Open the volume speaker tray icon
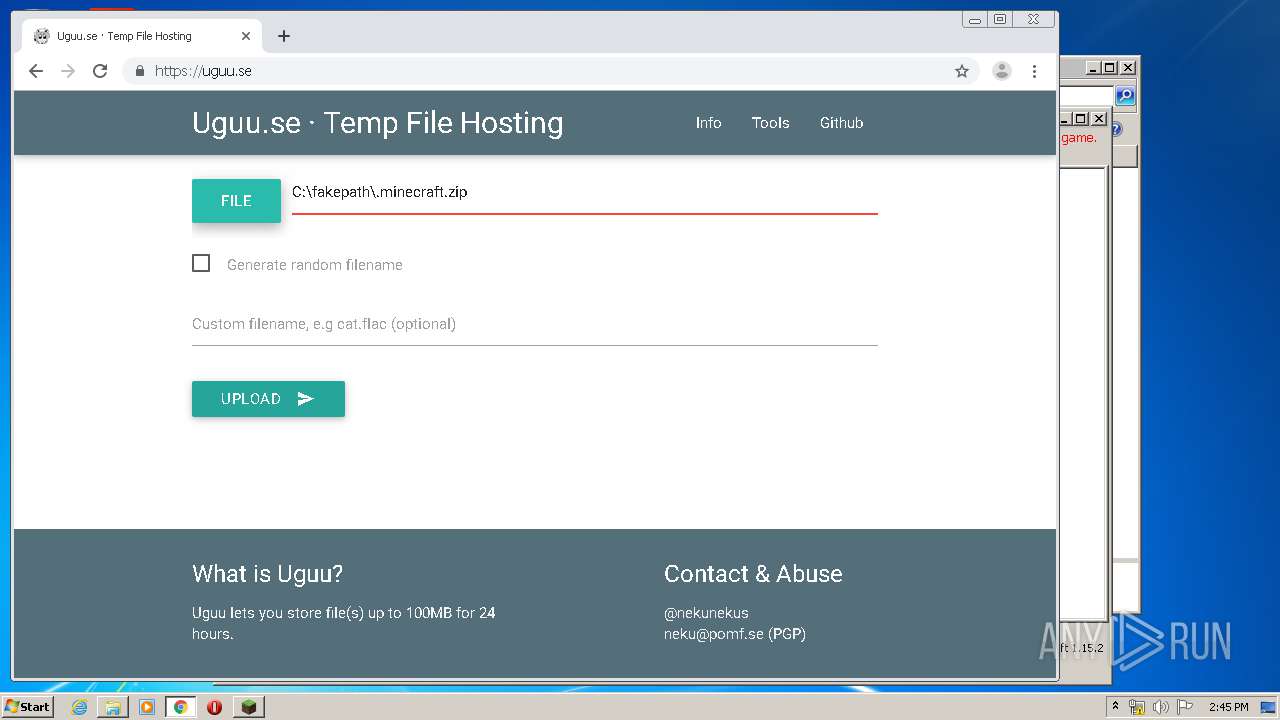1280x720 pixels. point(1160,707)
